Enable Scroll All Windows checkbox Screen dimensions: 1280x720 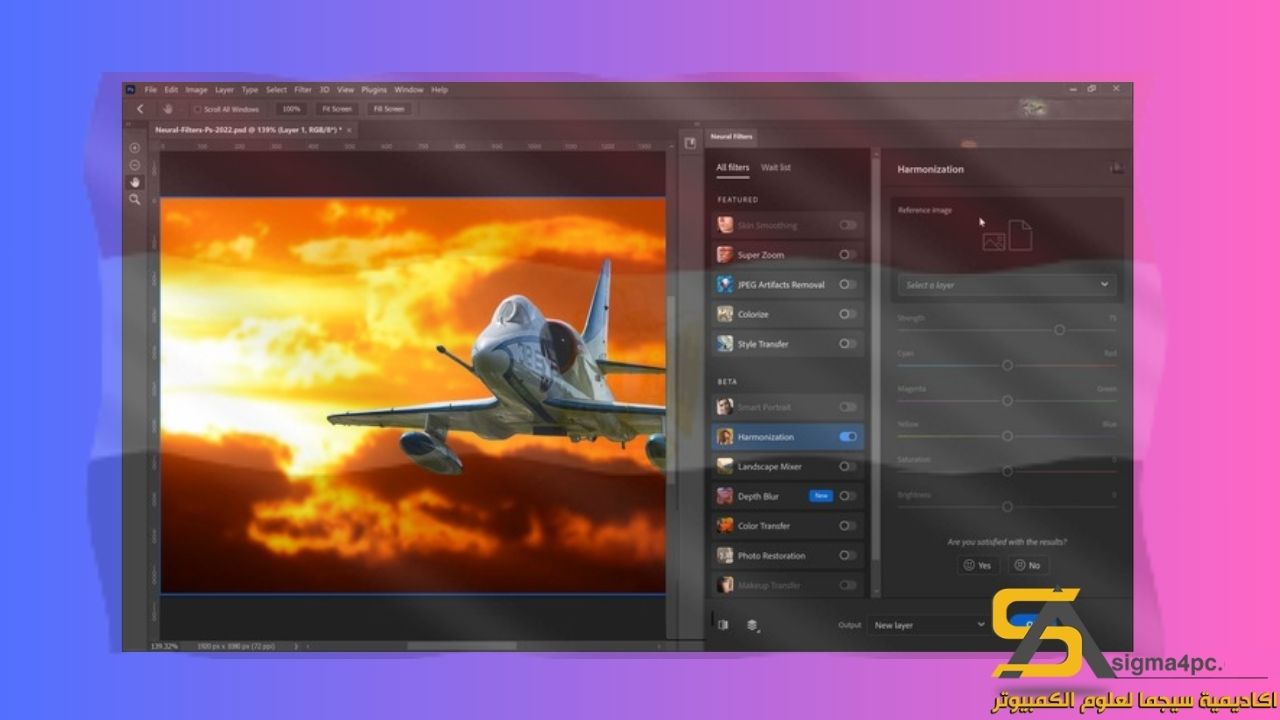(198, 109)
